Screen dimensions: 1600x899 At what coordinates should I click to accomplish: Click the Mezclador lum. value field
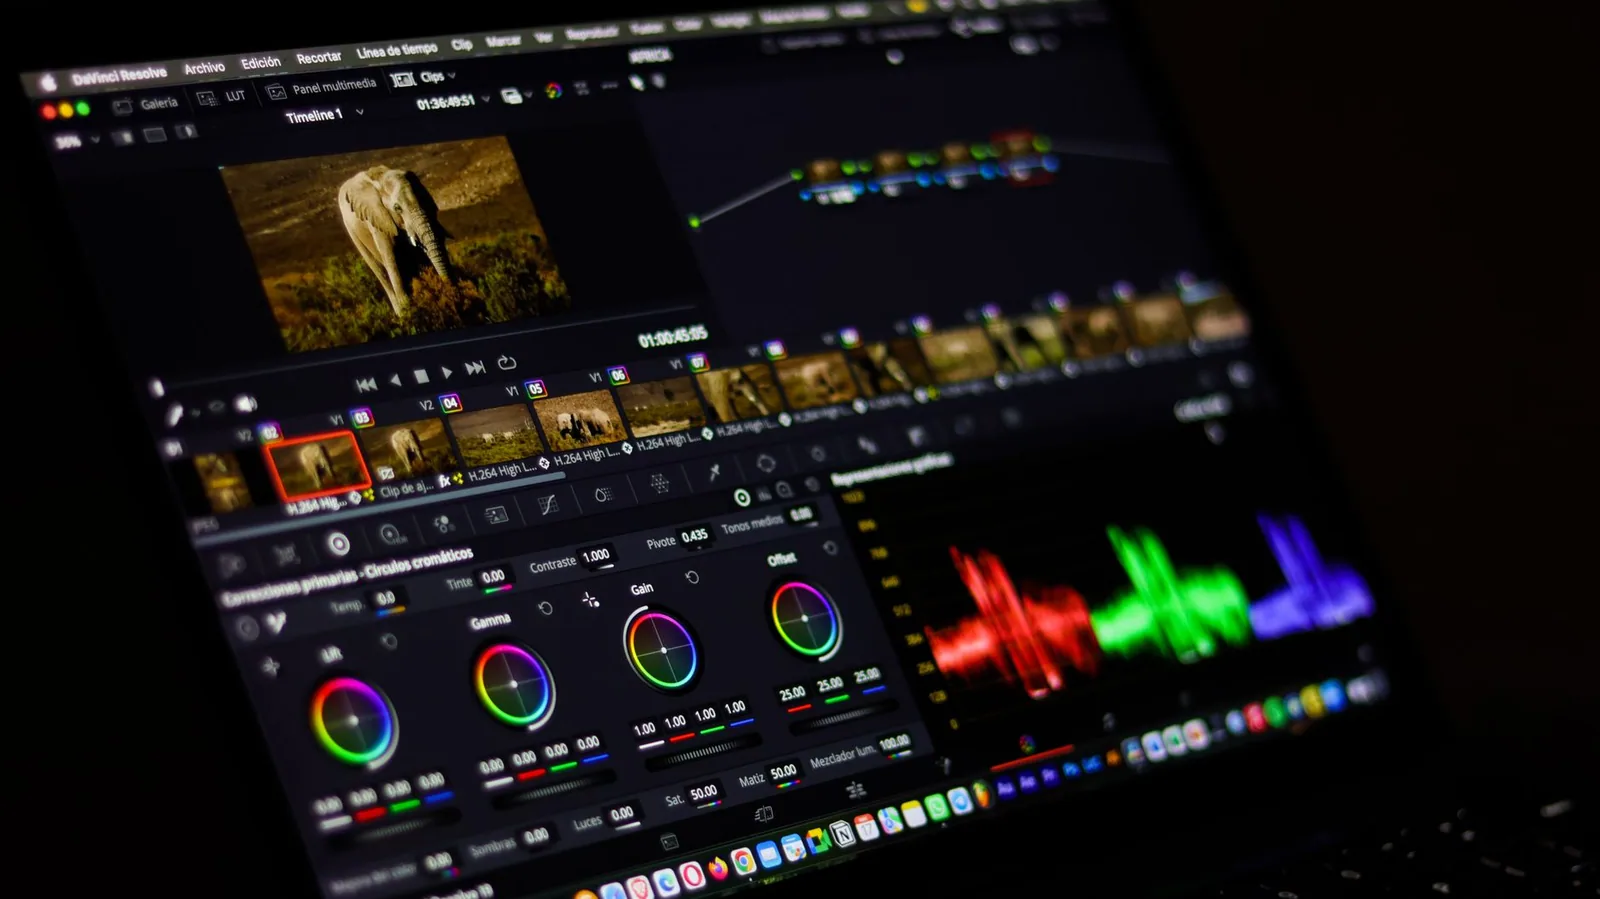click(895, 743)
